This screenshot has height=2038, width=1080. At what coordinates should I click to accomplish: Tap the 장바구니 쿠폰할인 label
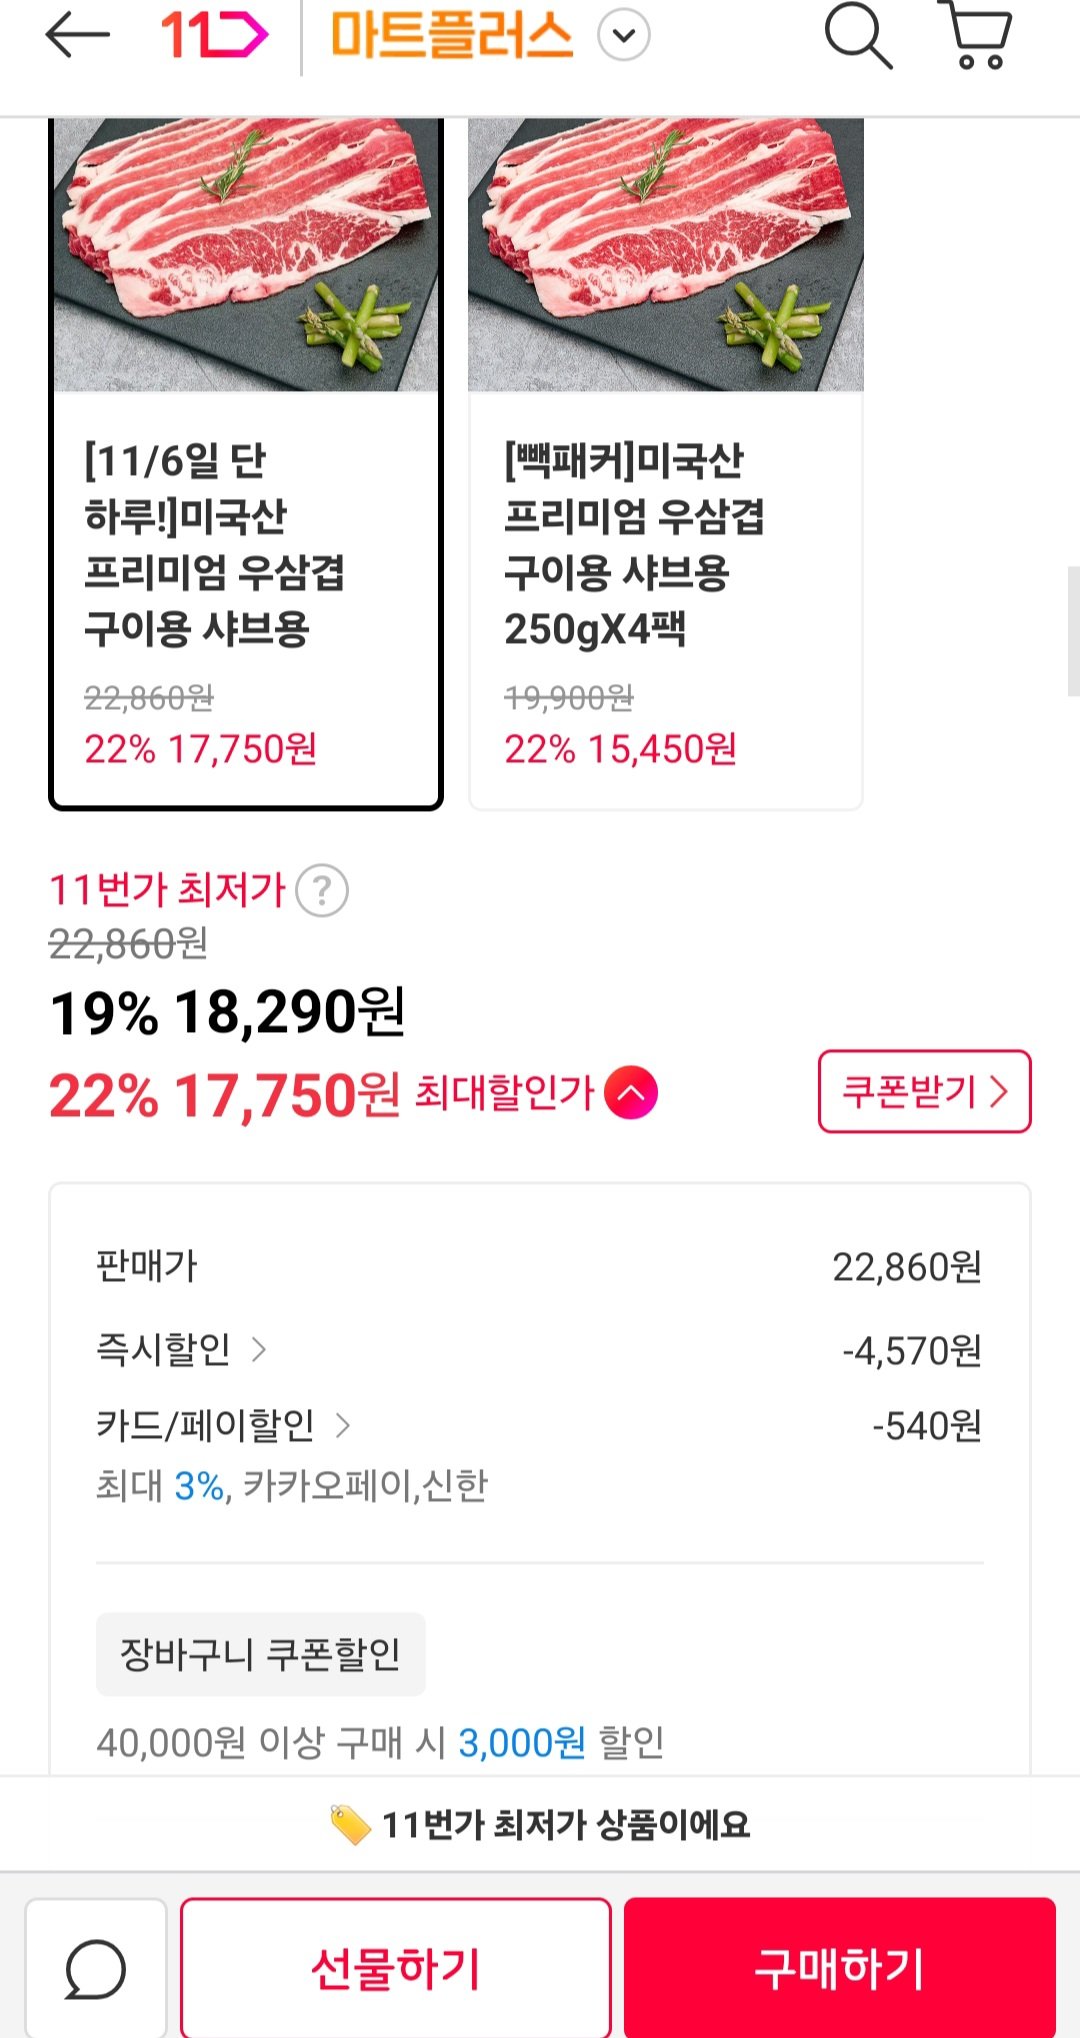[261, 1654]
